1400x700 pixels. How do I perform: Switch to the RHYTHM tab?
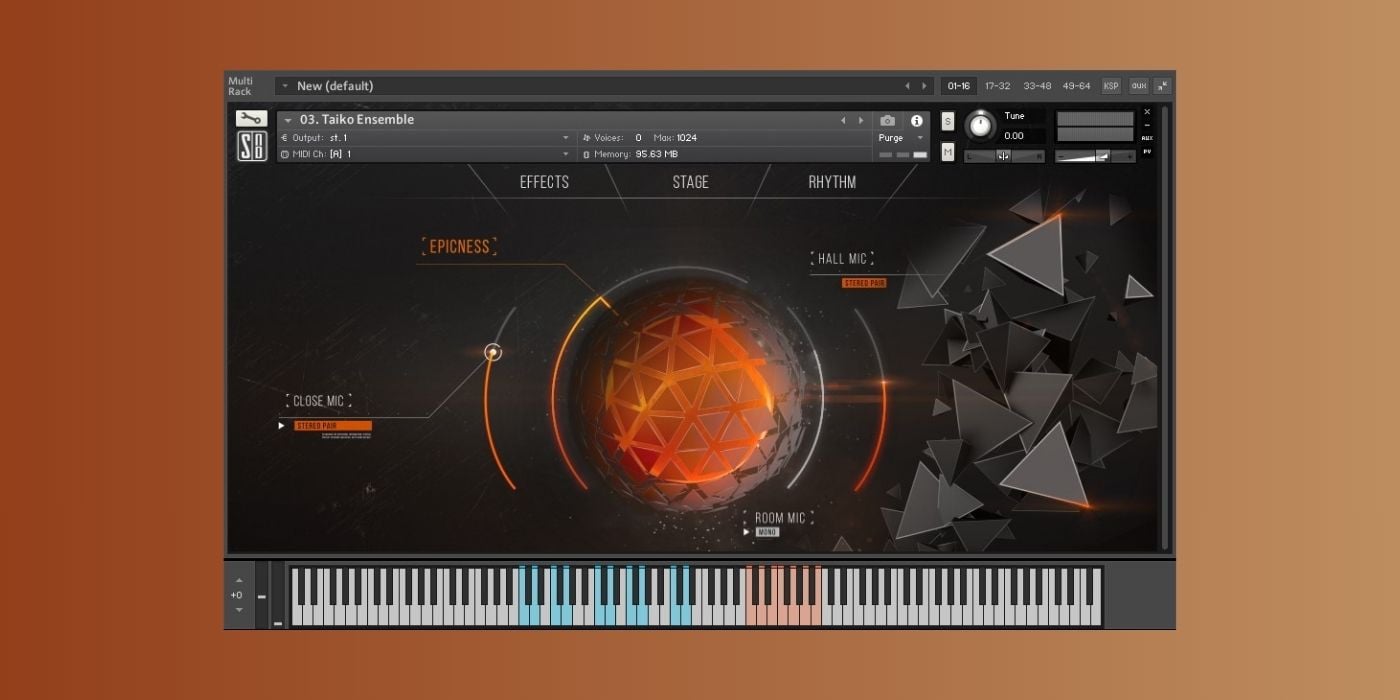(832, 182)
